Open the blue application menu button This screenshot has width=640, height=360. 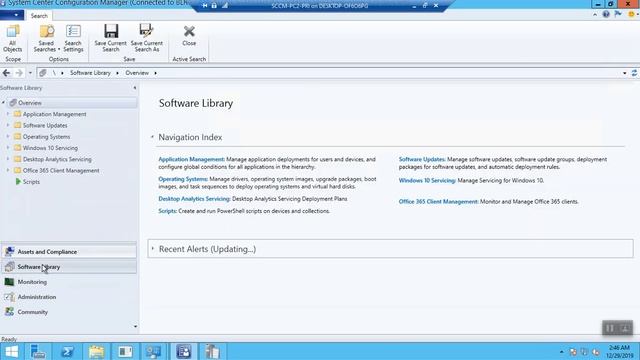point(12,16)
